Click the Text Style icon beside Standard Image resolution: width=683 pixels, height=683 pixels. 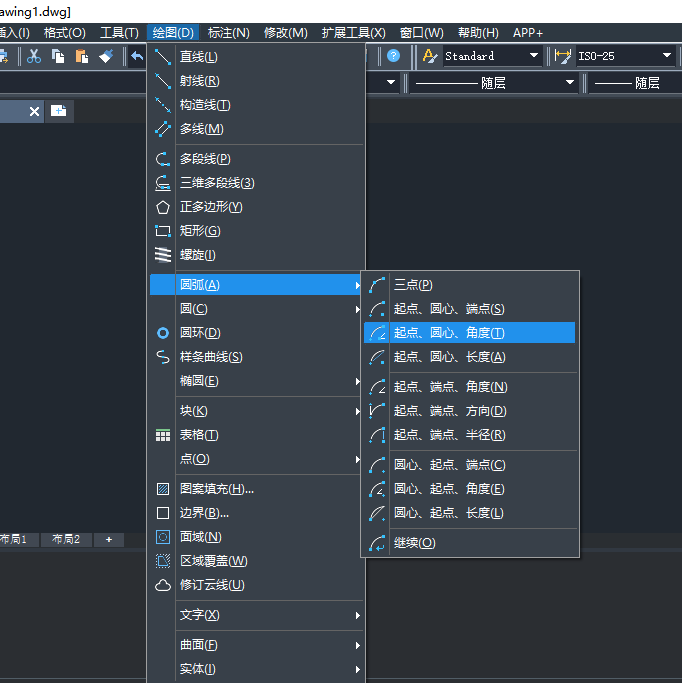tap(429, 56)
